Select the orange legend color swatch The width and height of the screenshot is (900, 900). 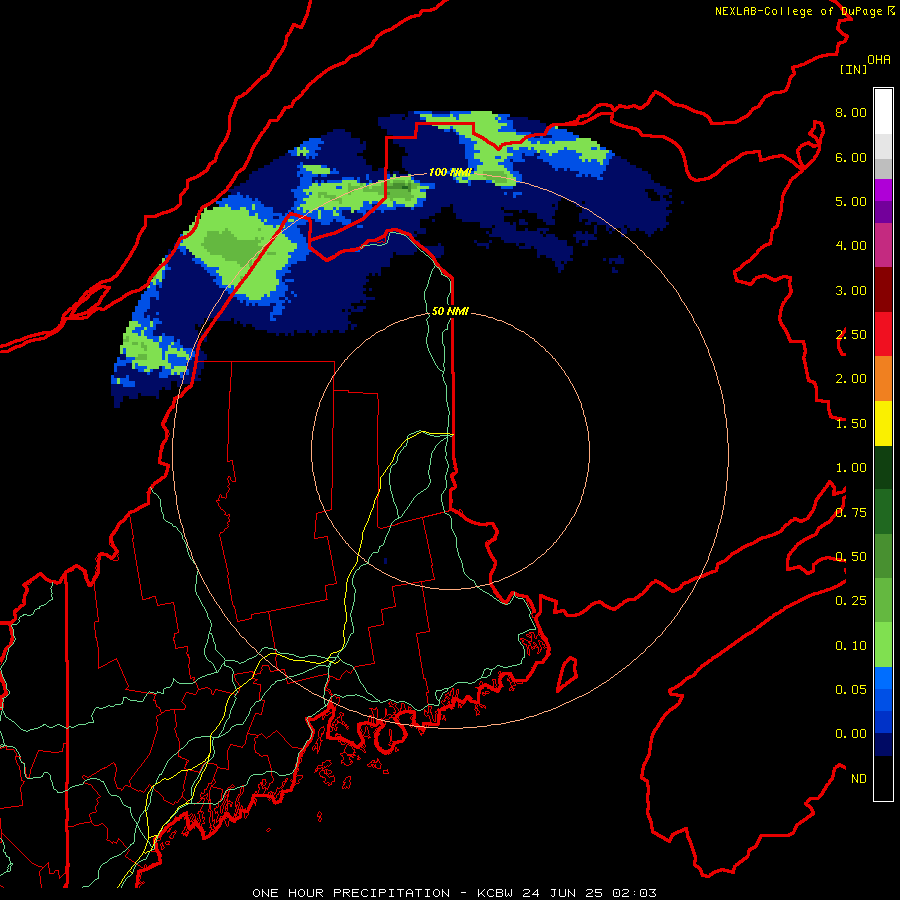pos(883,379)
